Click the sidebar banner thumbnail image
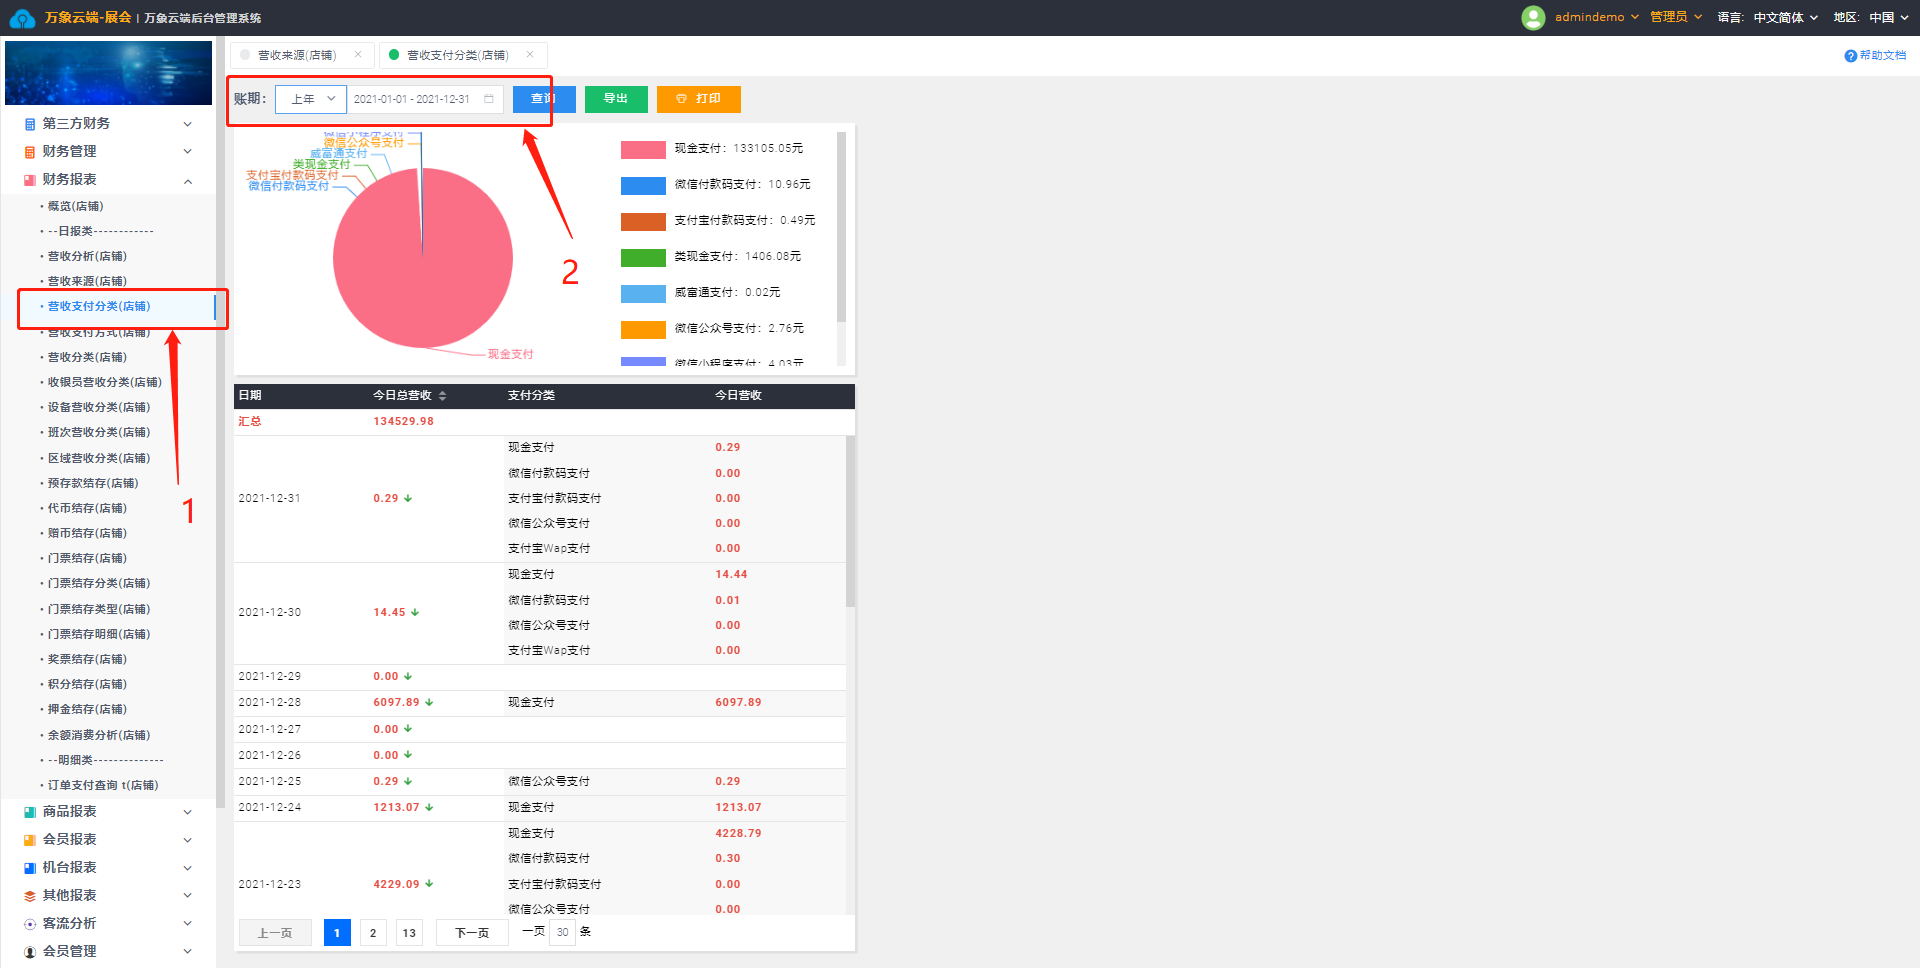 (108, 73)
